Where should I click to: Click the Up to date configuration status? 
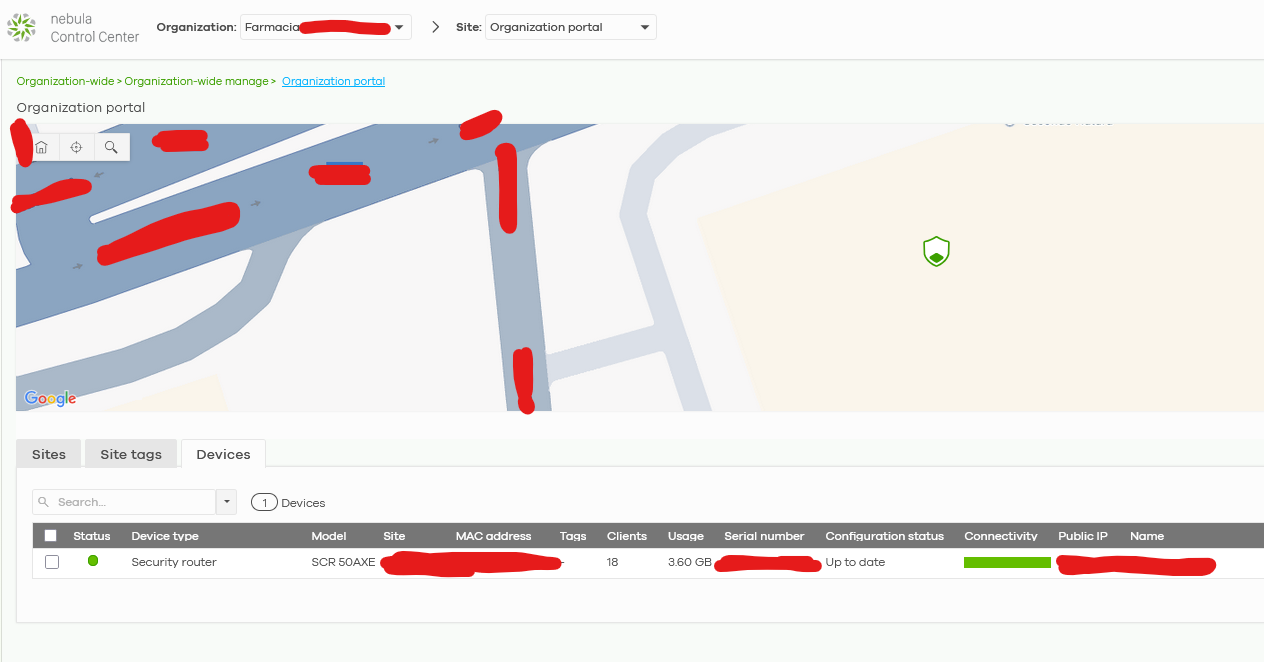pyautogui.click(x=855, y=562)
